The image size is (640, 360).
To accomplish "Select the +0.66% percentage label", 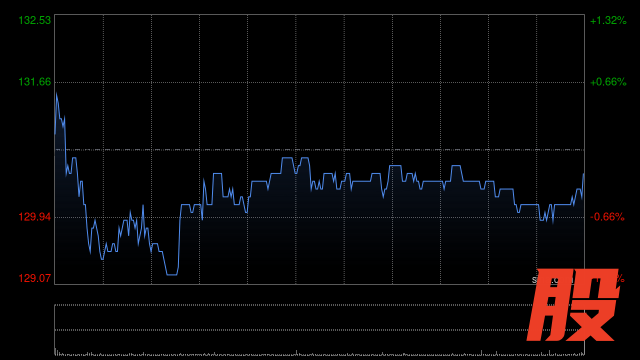I will click(608, 82).
